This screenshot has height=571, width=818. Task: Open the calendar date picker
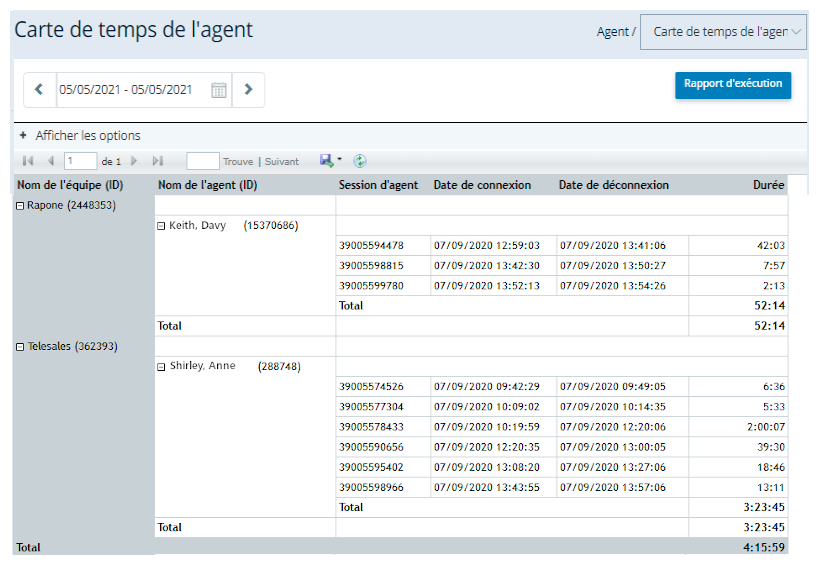[x=219, y=90]
